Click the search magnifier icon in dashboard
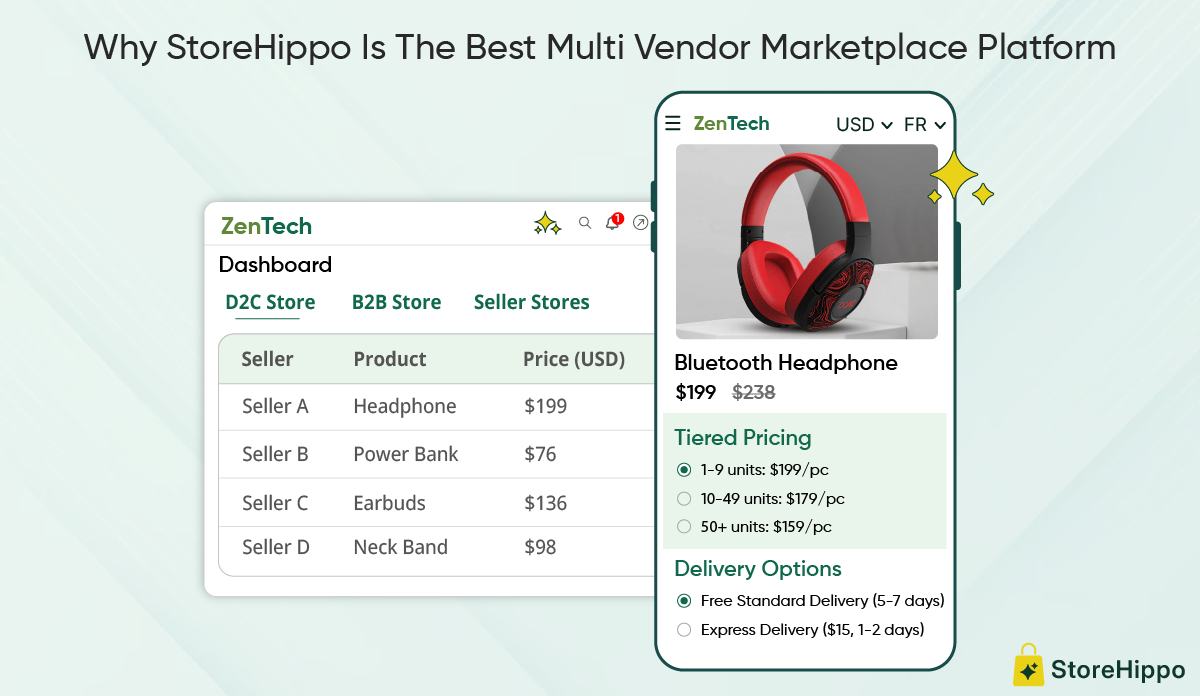This screenshot has width=1200, height=696. tap(585, 223)
